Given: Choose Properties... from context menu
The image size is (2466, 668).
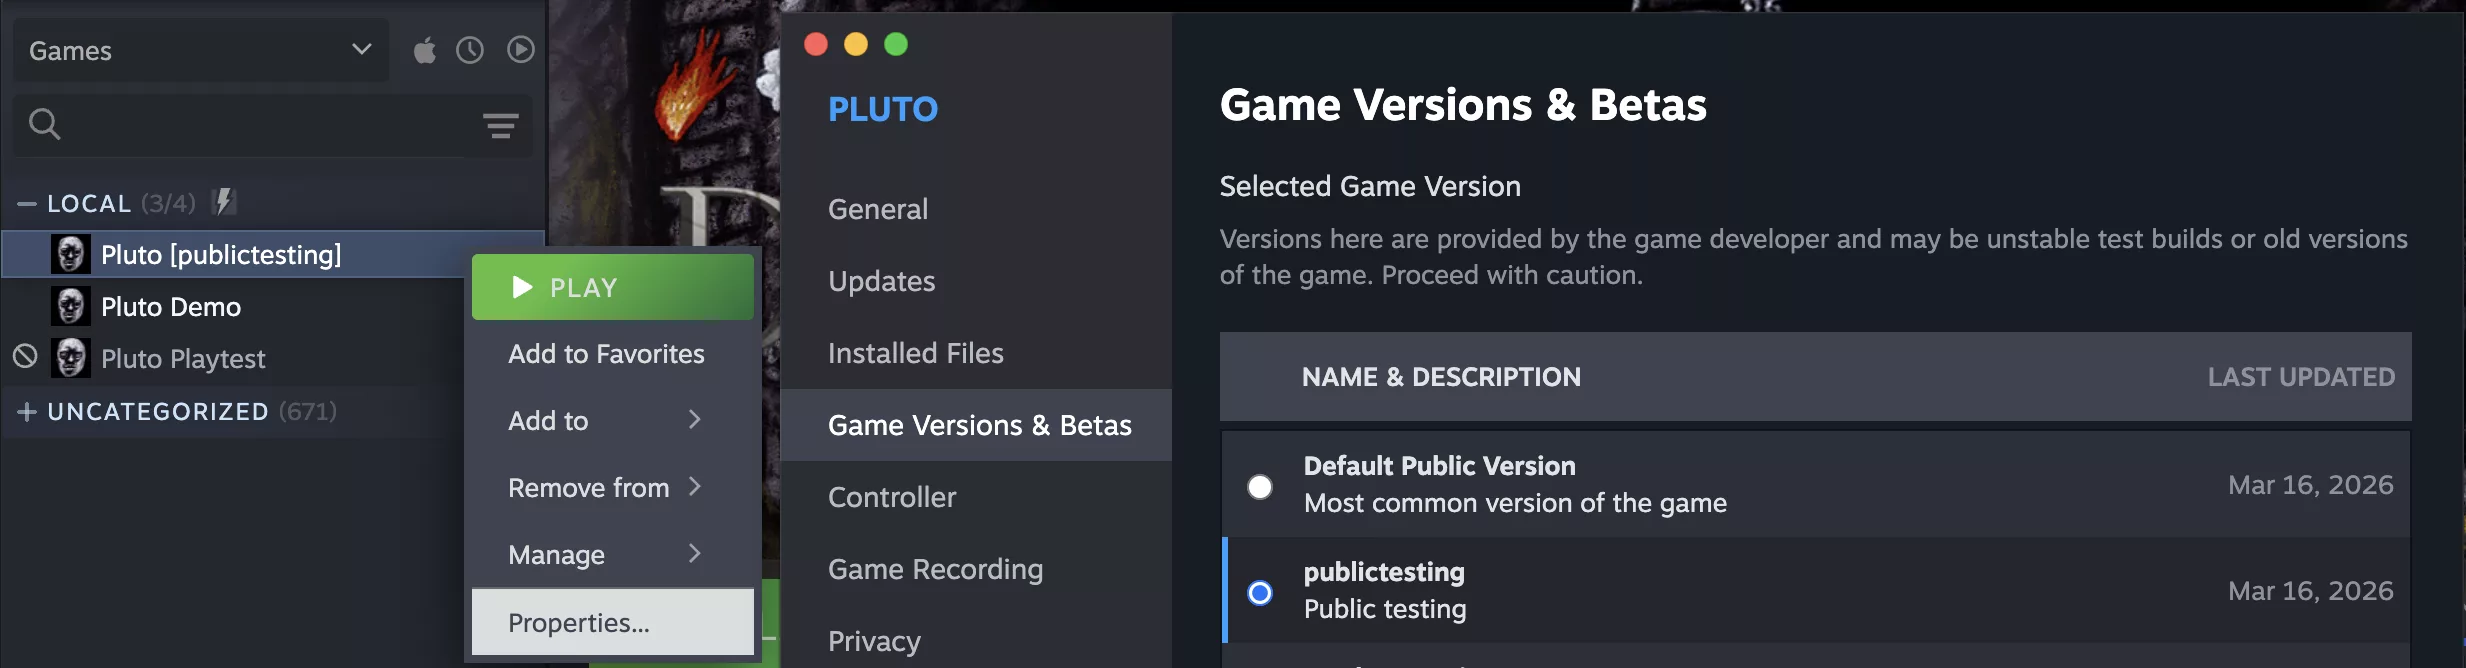Looking at the screenshot, I should click(x=579, y=622).
